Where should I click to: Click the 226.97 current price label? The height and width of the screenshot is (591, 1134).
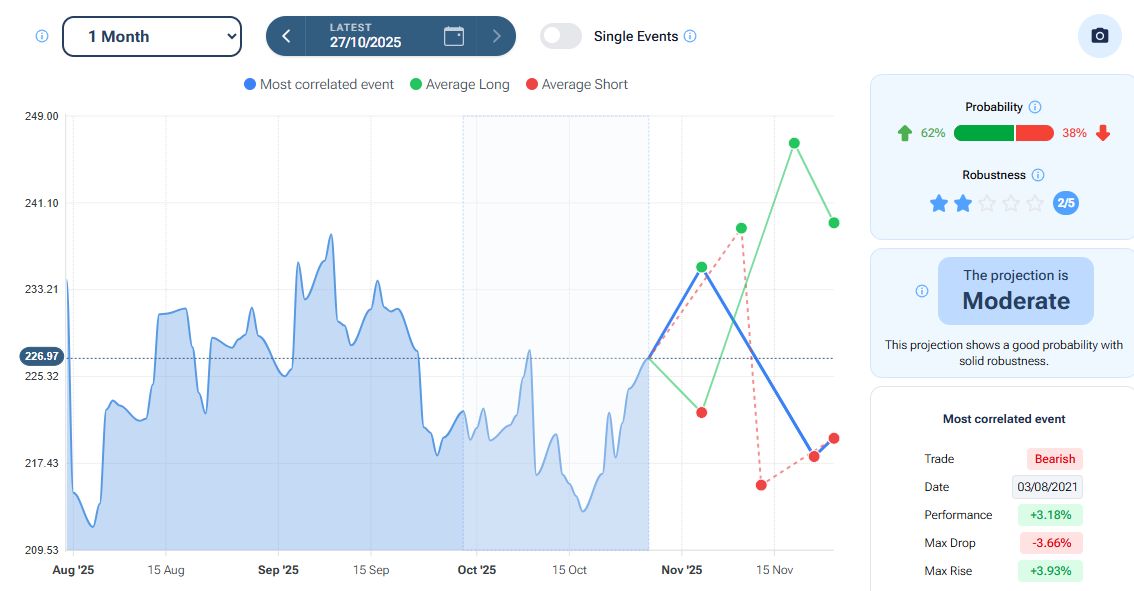40,356
